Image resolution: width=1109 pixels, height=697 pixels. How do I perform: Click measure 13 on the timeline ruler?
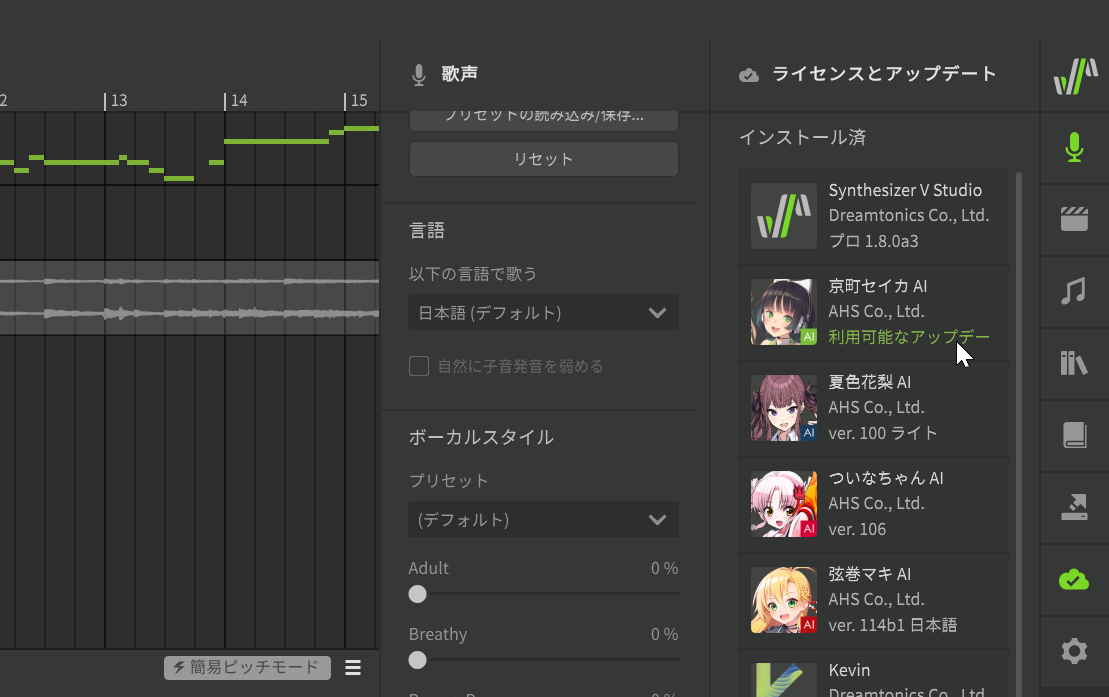(x=117, y=100)
